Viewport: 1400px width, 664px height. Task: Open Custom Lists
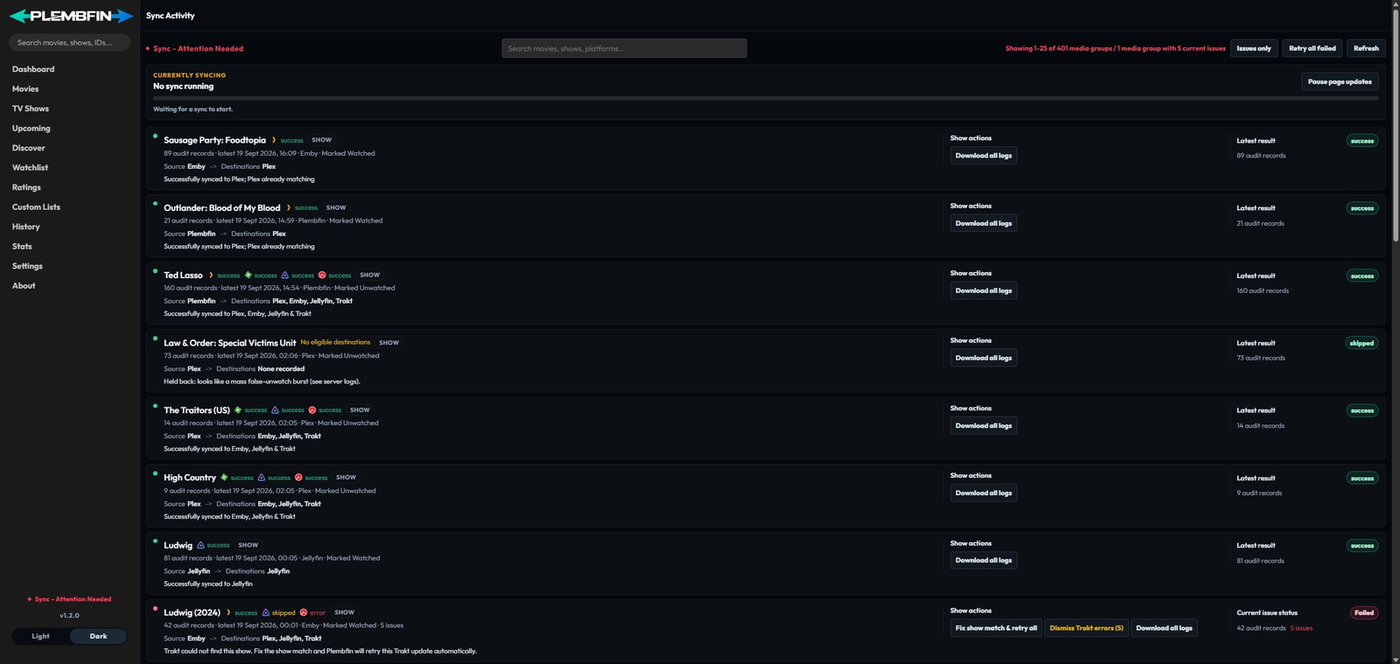coord(36,207)
